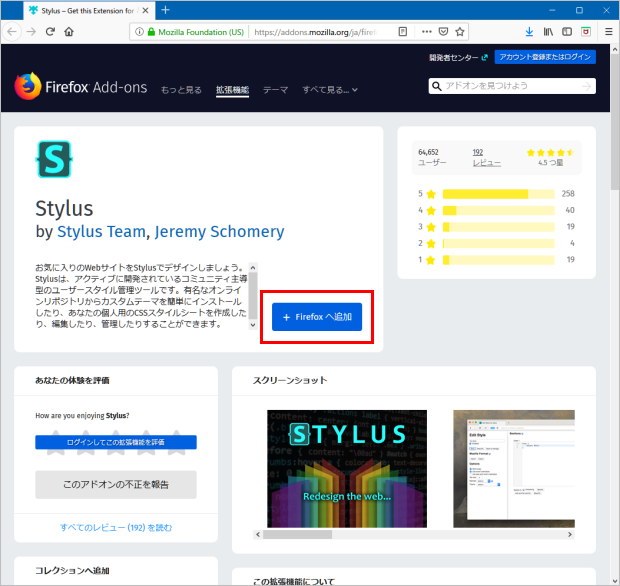The image size is (620, 586).
Task: Click the 258 five-star count
Action: [568, 194]
